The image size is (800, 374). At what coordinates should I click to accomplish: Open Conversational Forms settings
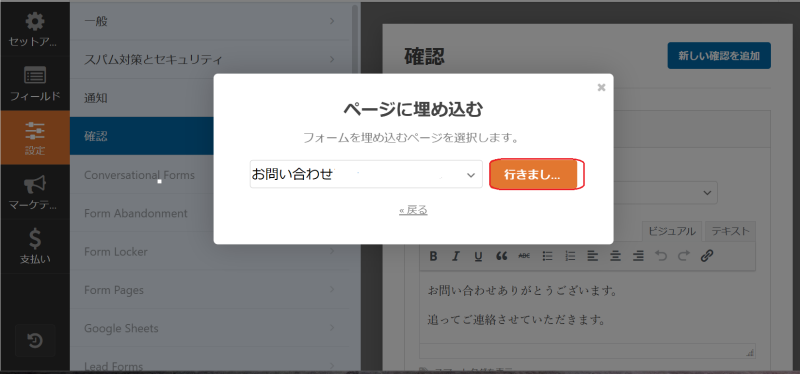(x=142, y=175)
